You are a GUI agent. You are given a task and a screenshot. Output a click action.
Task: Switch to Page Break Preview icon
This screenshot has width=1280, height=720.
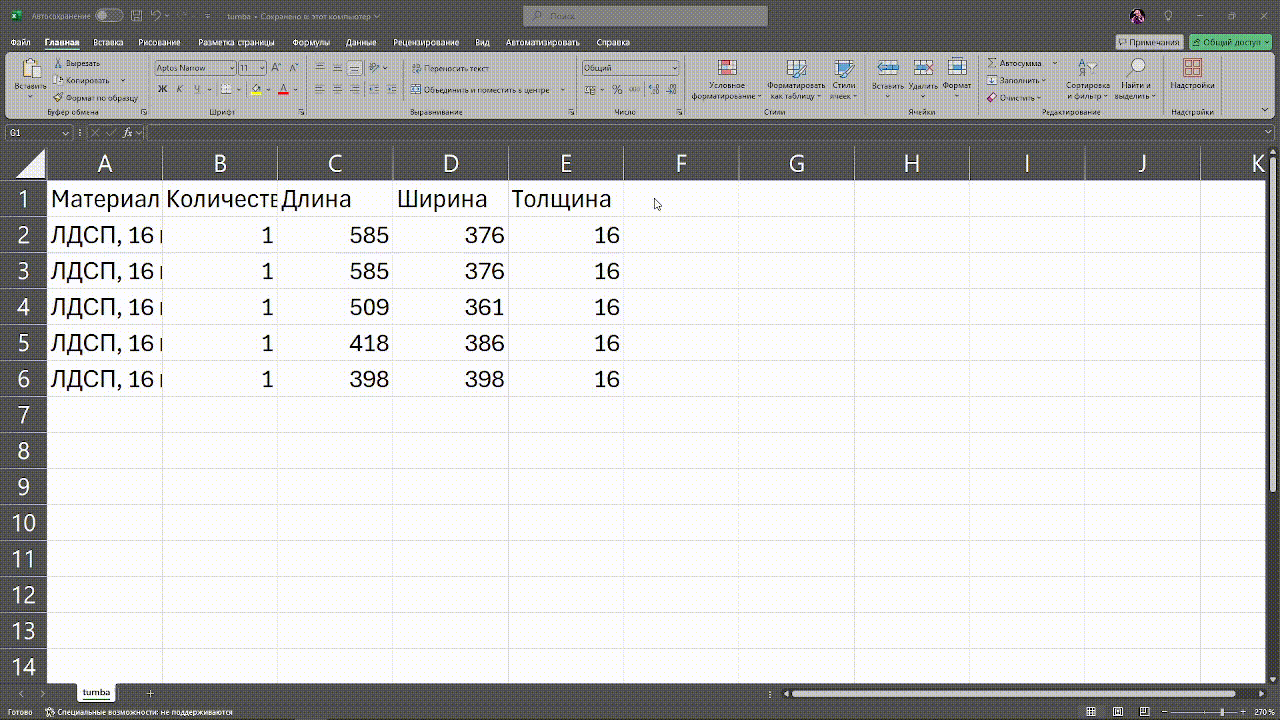click(1145, 712)
